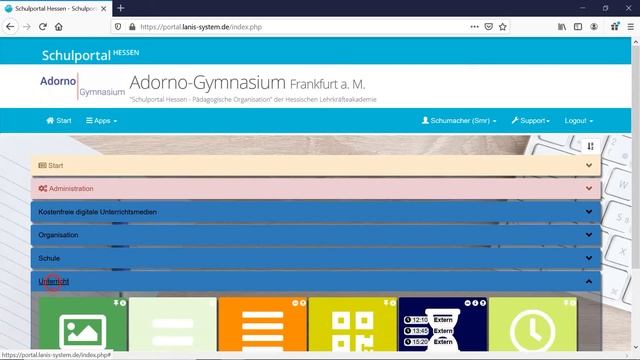Reload the page
Image resolution: width=640 pixels, height=360 pixels.
(x=43, y=27)
